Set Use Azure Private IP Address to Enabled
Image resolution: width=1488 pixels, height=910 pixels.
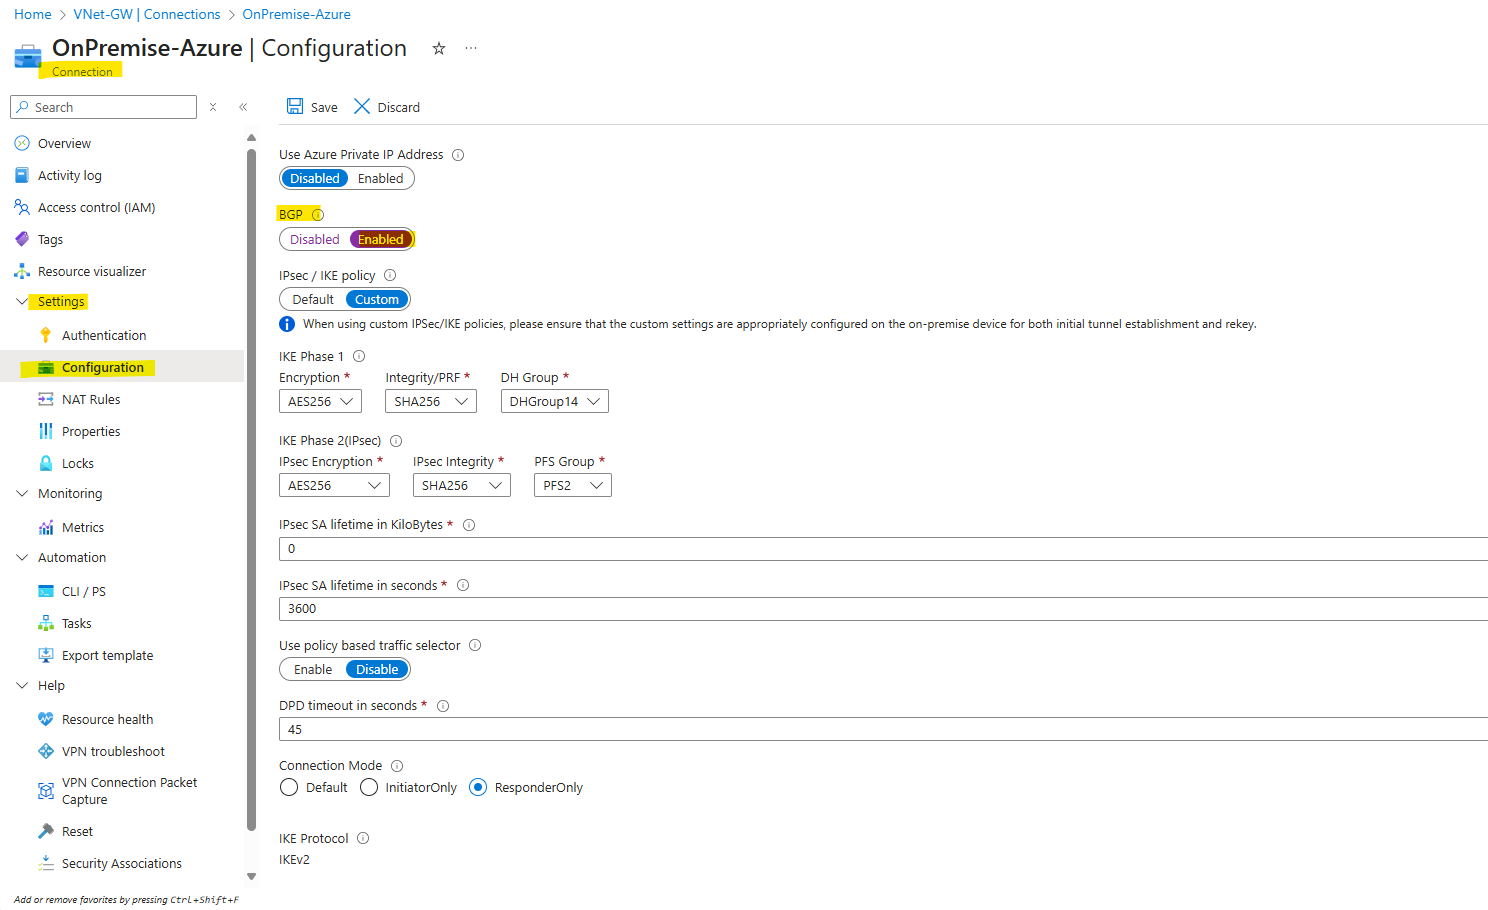click(381, 178)
